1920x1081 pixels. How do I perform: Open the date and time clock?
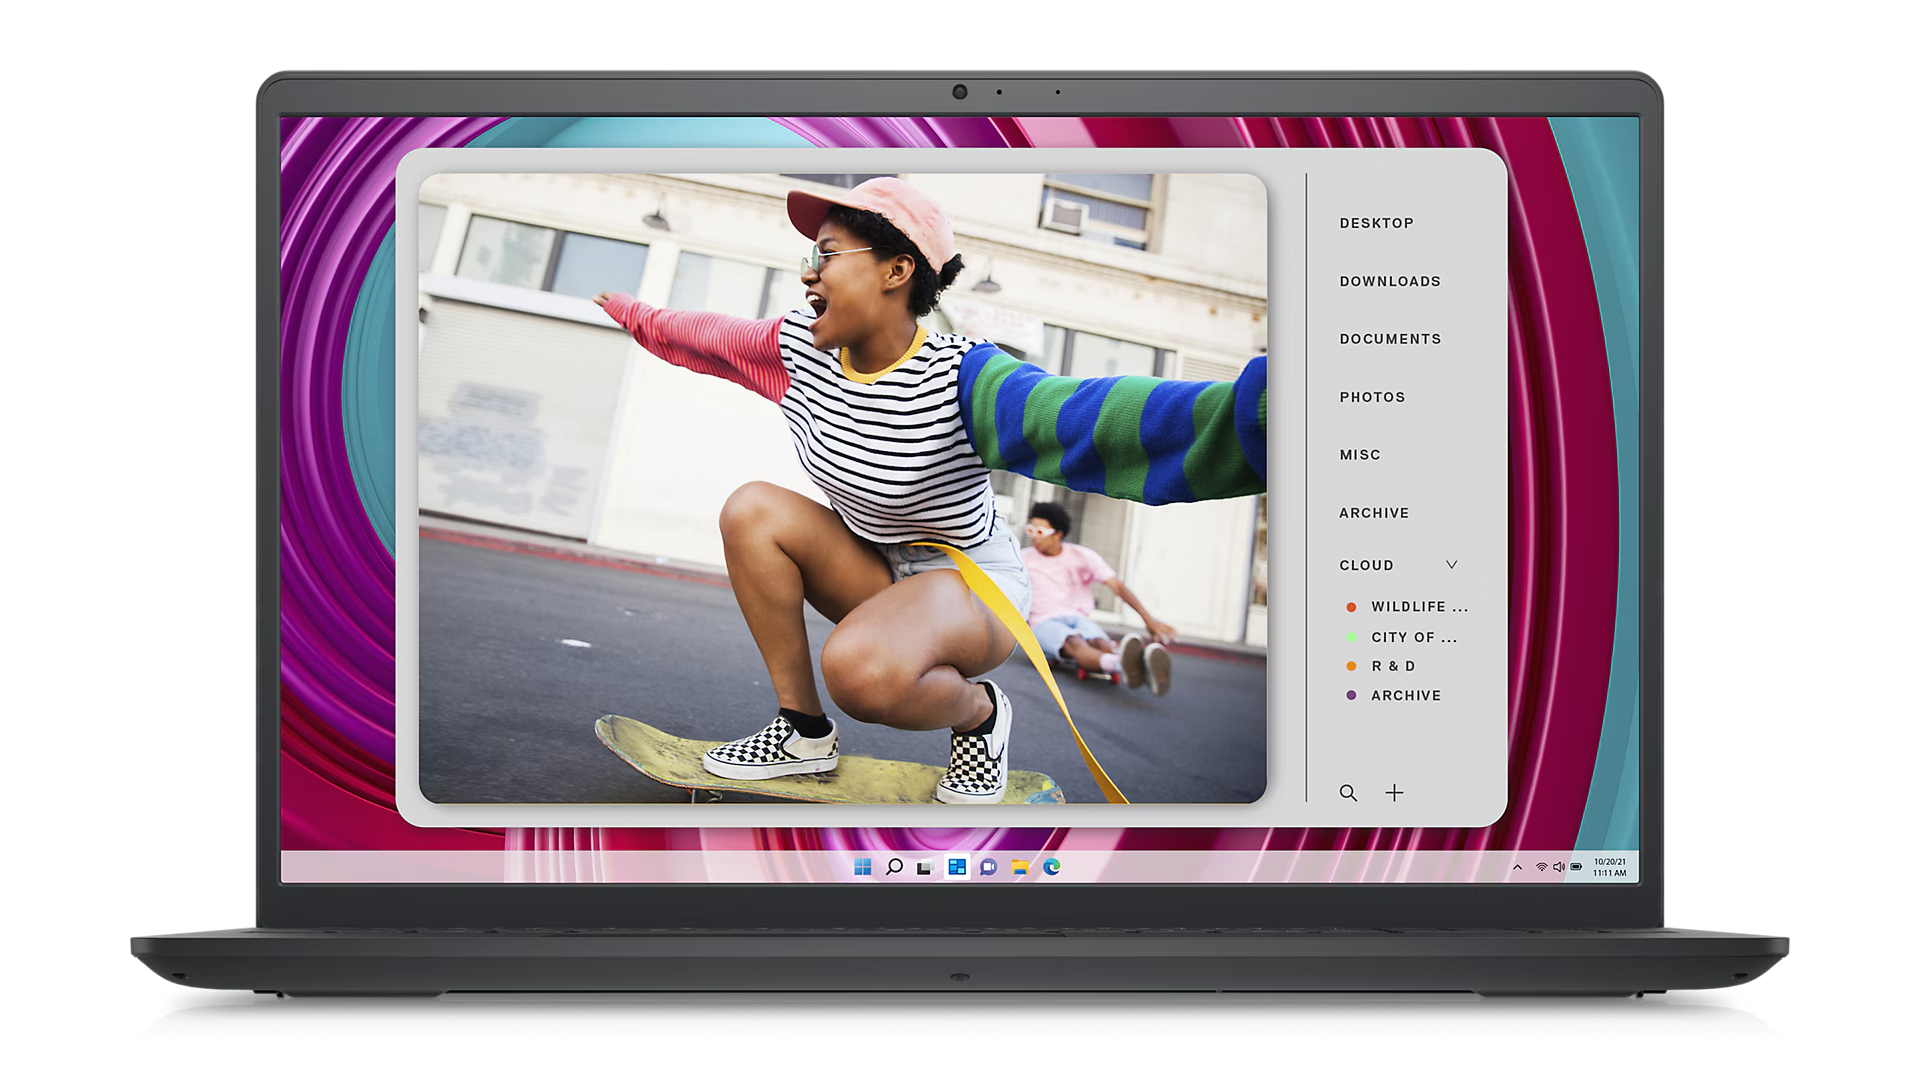[1609, 867]
